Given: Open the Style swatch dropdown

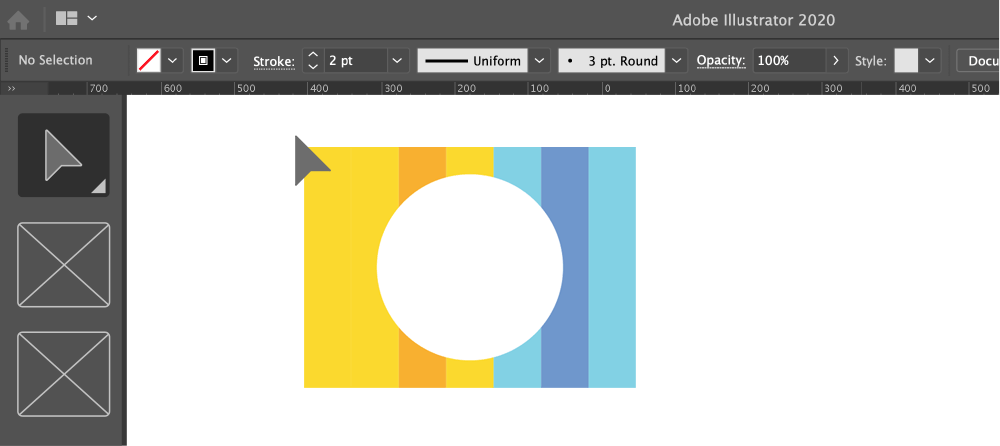Looking at the screenshot, I should click(x=931, y=60).
